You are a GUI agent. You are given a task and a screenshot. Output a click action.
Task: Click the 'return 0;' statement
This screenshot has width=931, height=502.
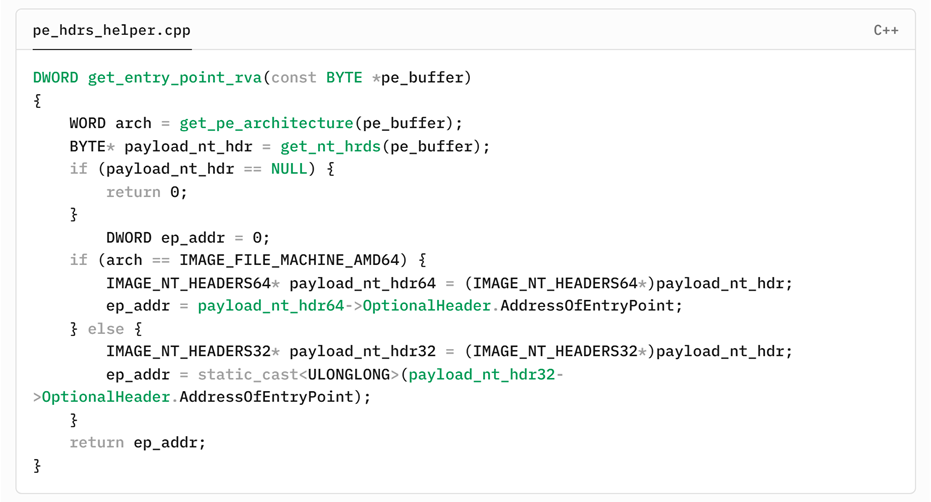[147, 192]
